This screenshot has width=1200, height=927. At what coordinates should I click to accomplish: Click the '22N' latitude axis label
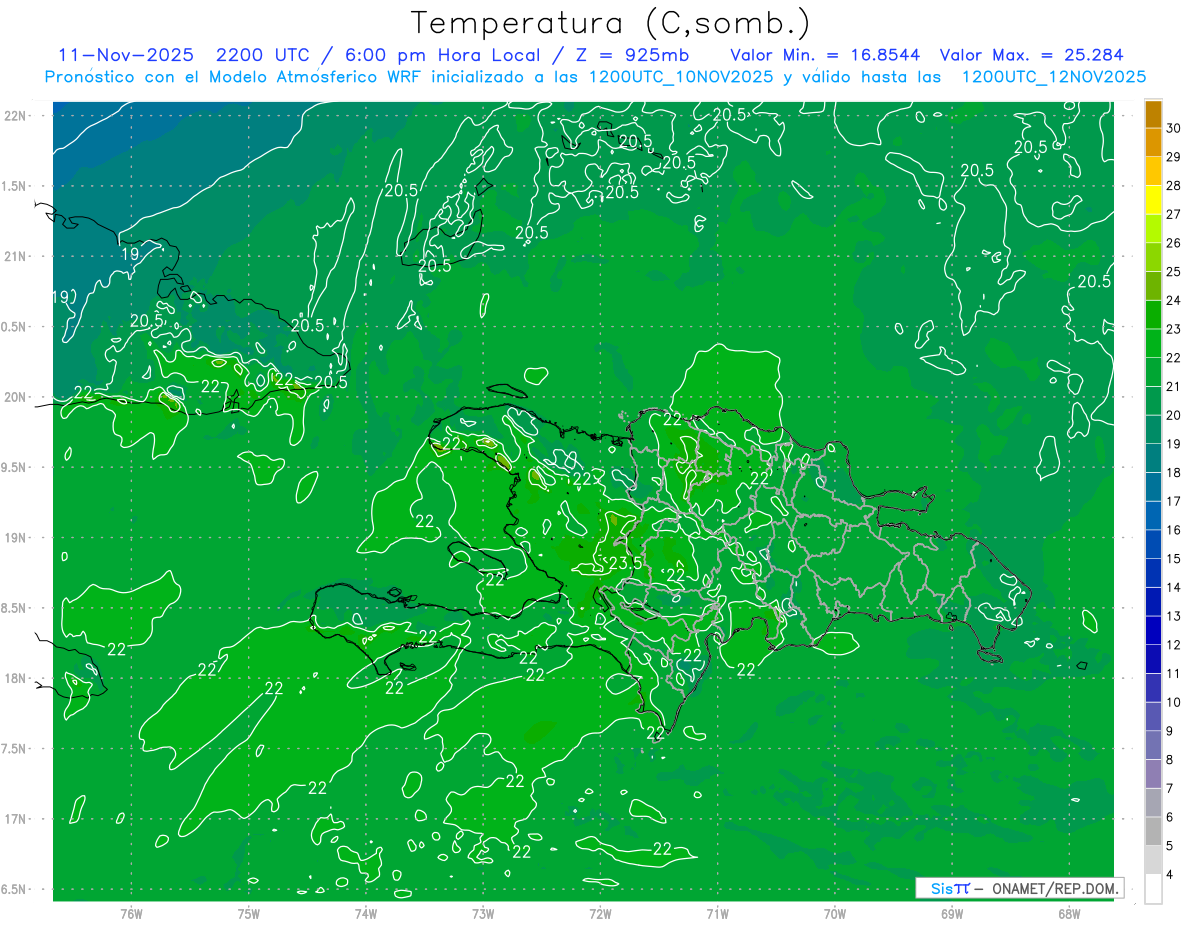(x=15, y=115)
